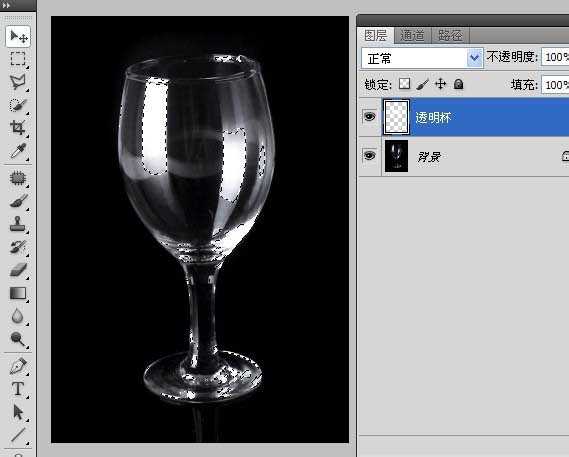Activate the Clone Stamp tool
The height and width of the screenshot is (457, 569).
pyautogui.click(x=18, y=224)
